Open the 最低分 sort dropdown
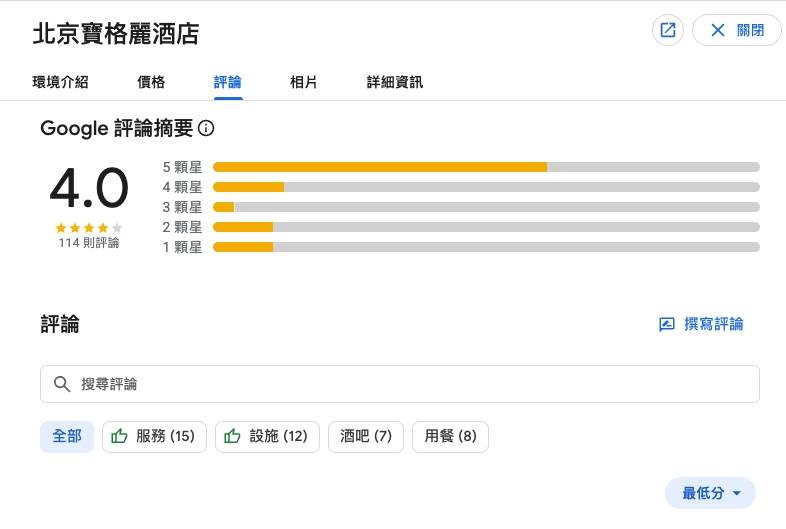 click(x=710, y=493)
